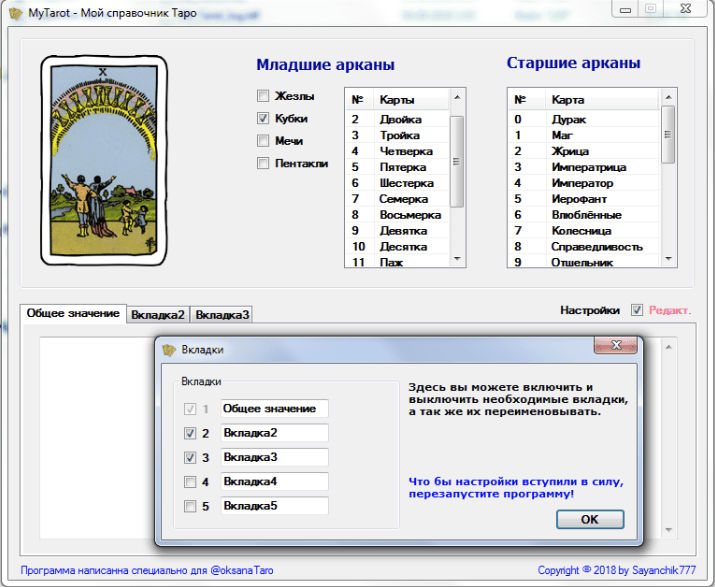Uncheck the Кубки suit checkbox
Viewport: 715px width, 587px height.
click(x=263, y=118)
